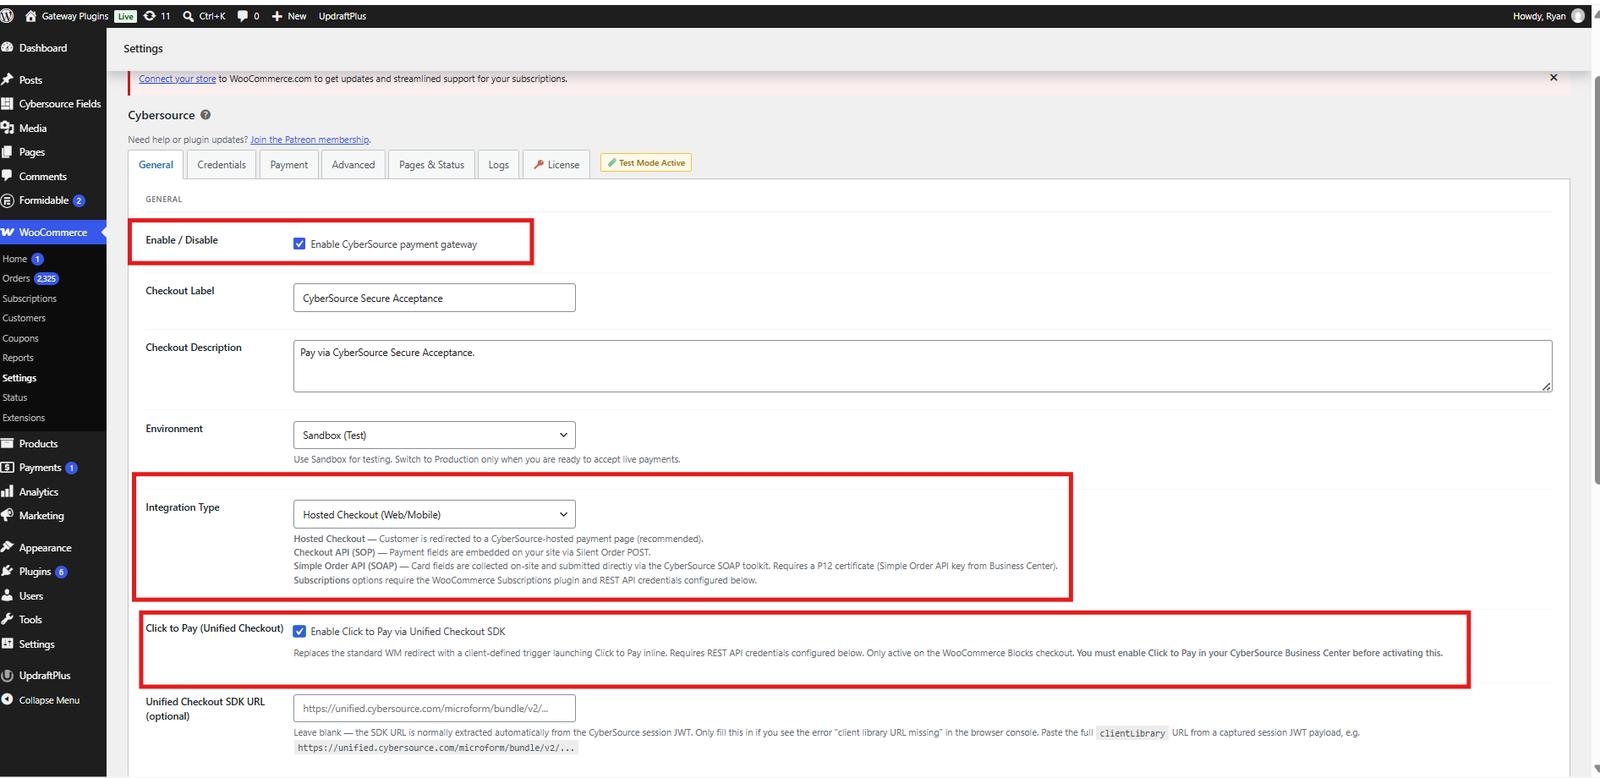Click the Formidable sidebar icon

click(7, 200)
